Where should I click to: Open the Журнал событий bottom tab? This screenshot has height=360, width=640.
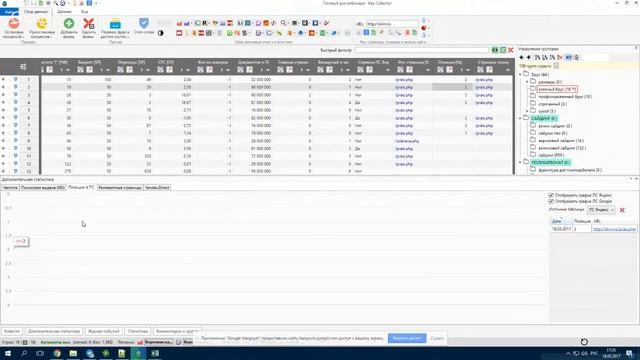tap(104, 331)
